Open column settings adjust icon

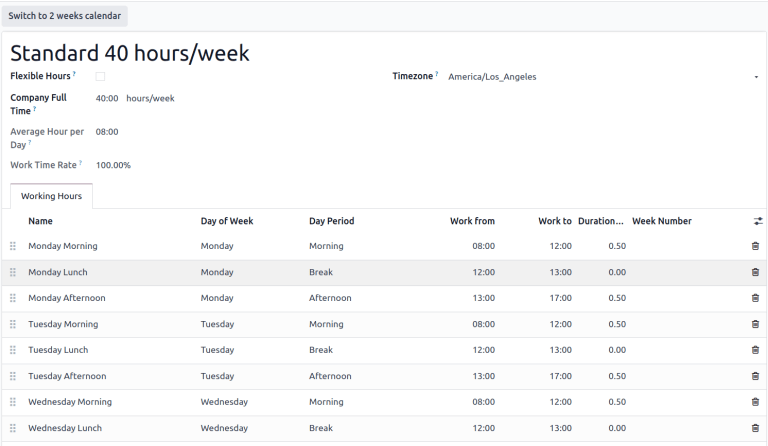[757, 221]
